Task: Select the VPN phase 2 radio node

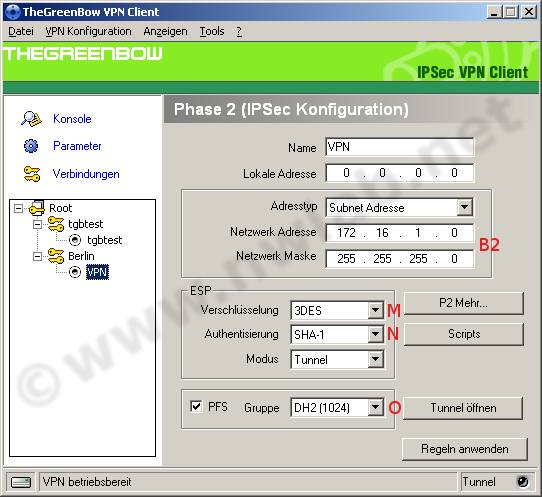Action: [75, 272]
